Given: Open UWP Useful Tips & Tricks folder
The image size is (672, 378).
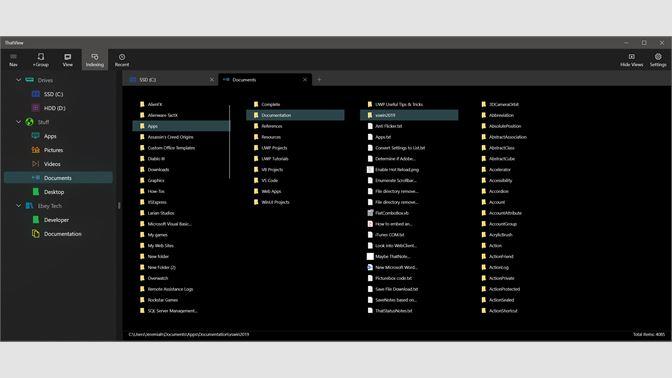Looking at the screenshot, I should pyautogui.click(x=409, y=104).
